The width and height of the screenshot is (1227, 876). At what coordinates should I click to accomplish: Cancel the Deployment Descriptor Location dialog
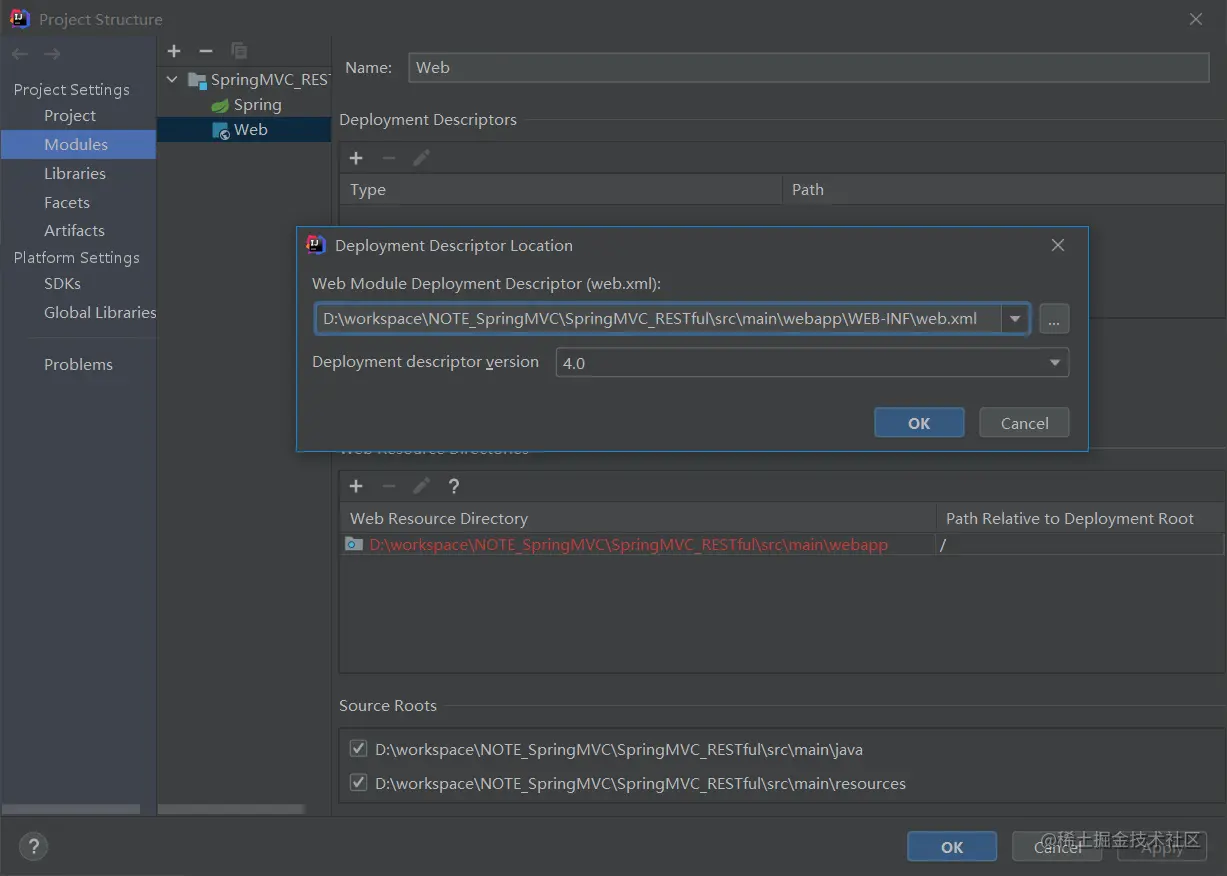pos(1024,423)
